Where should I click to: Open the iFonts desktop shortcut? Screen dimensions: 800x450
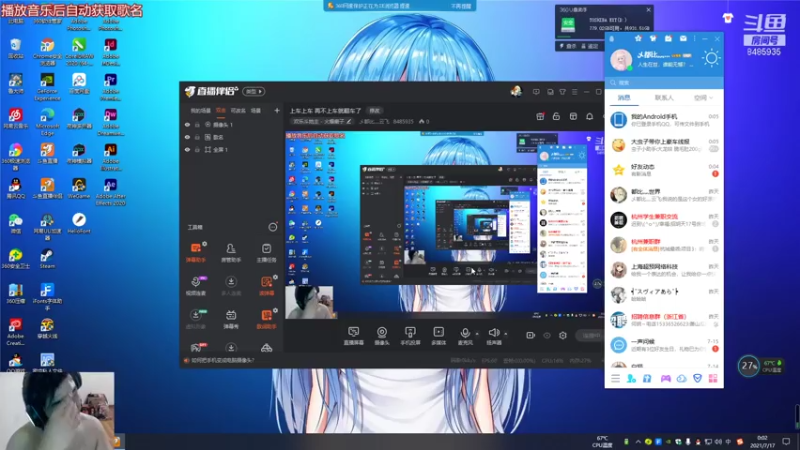click(x=47, y=297)
